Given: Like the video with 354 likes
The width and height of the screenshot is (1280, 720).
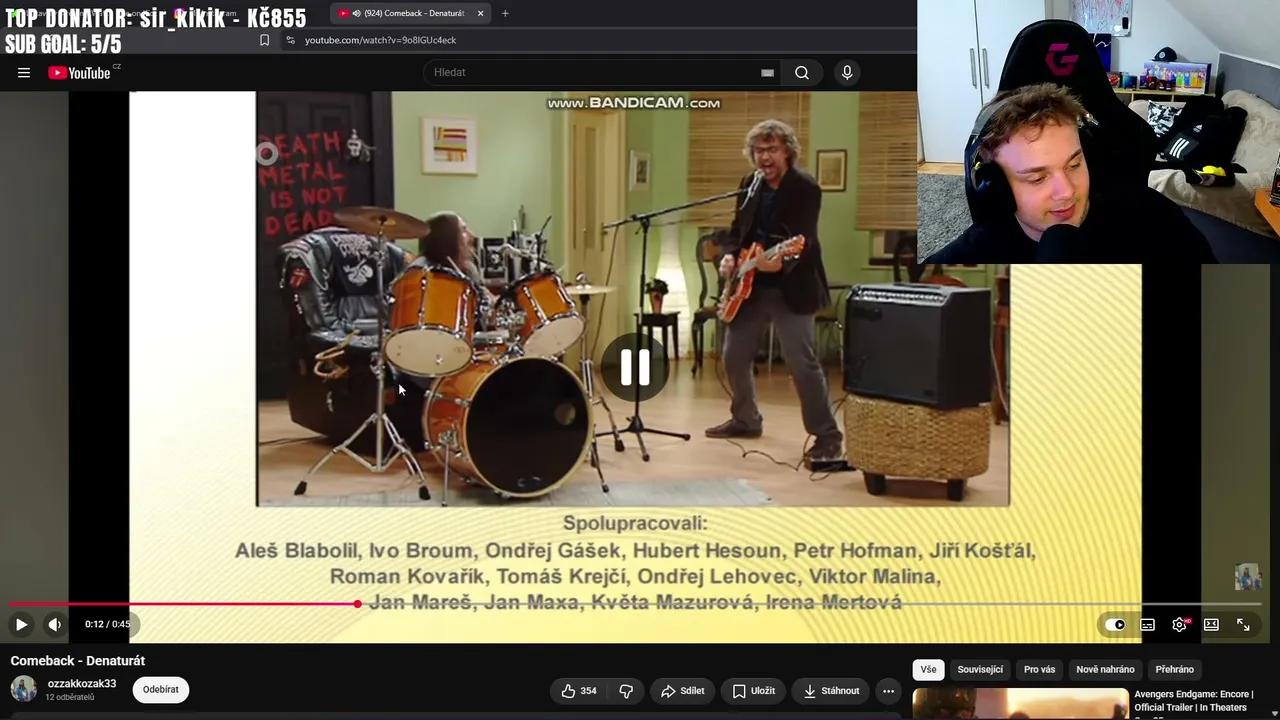Looking at the screenshot, I should click(x=578, y=691).
